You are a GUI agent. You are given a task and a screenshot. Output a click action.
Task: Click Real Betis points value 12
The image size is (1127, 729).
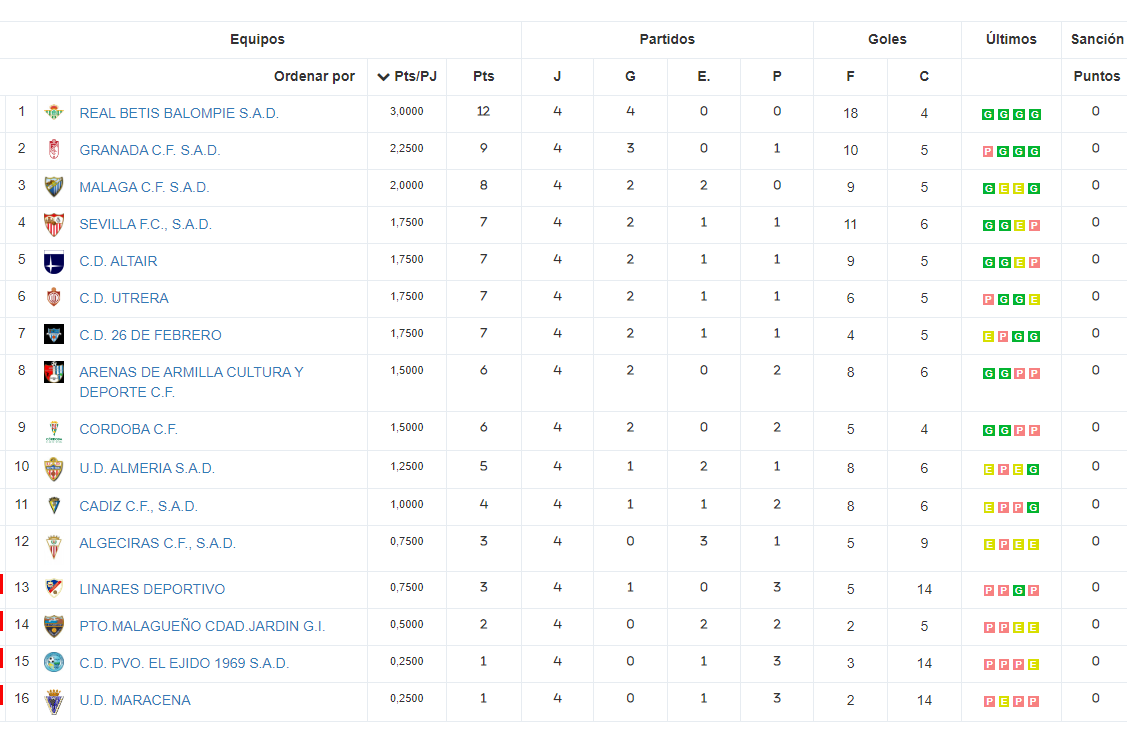[x=483, y=111]
